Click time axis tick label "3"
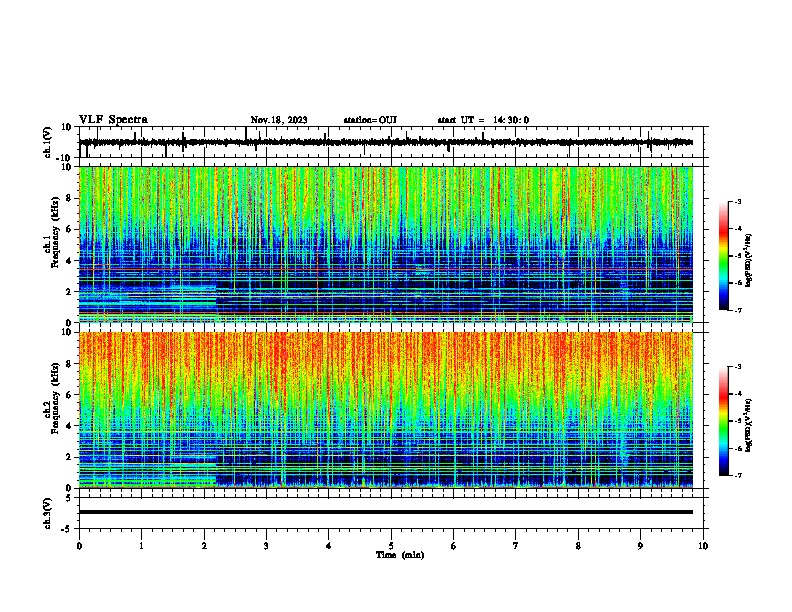This screenshot has height=612, width=792. (x=266, y=546)
